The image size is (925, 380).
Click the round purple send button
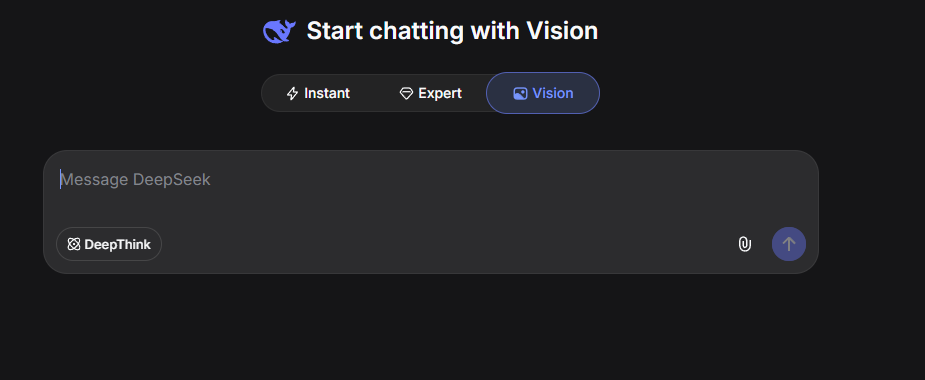pyautogui.click(x=789, y=244)
